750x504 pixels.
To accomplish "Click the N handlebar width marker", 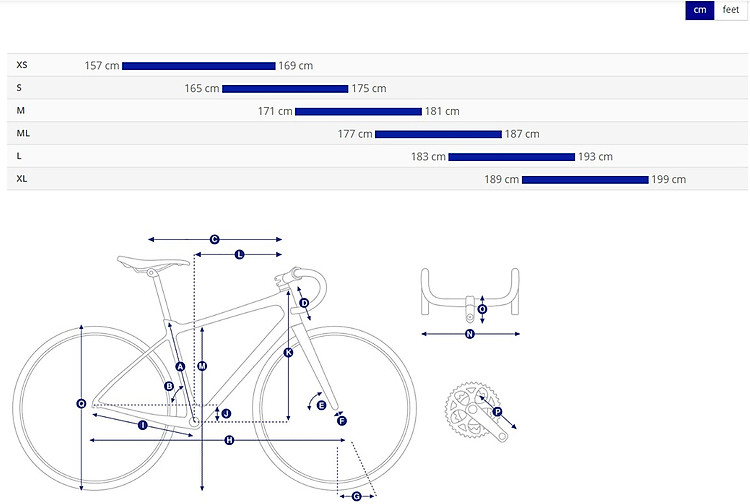I will pyautogui.click(x=469, y=334).
